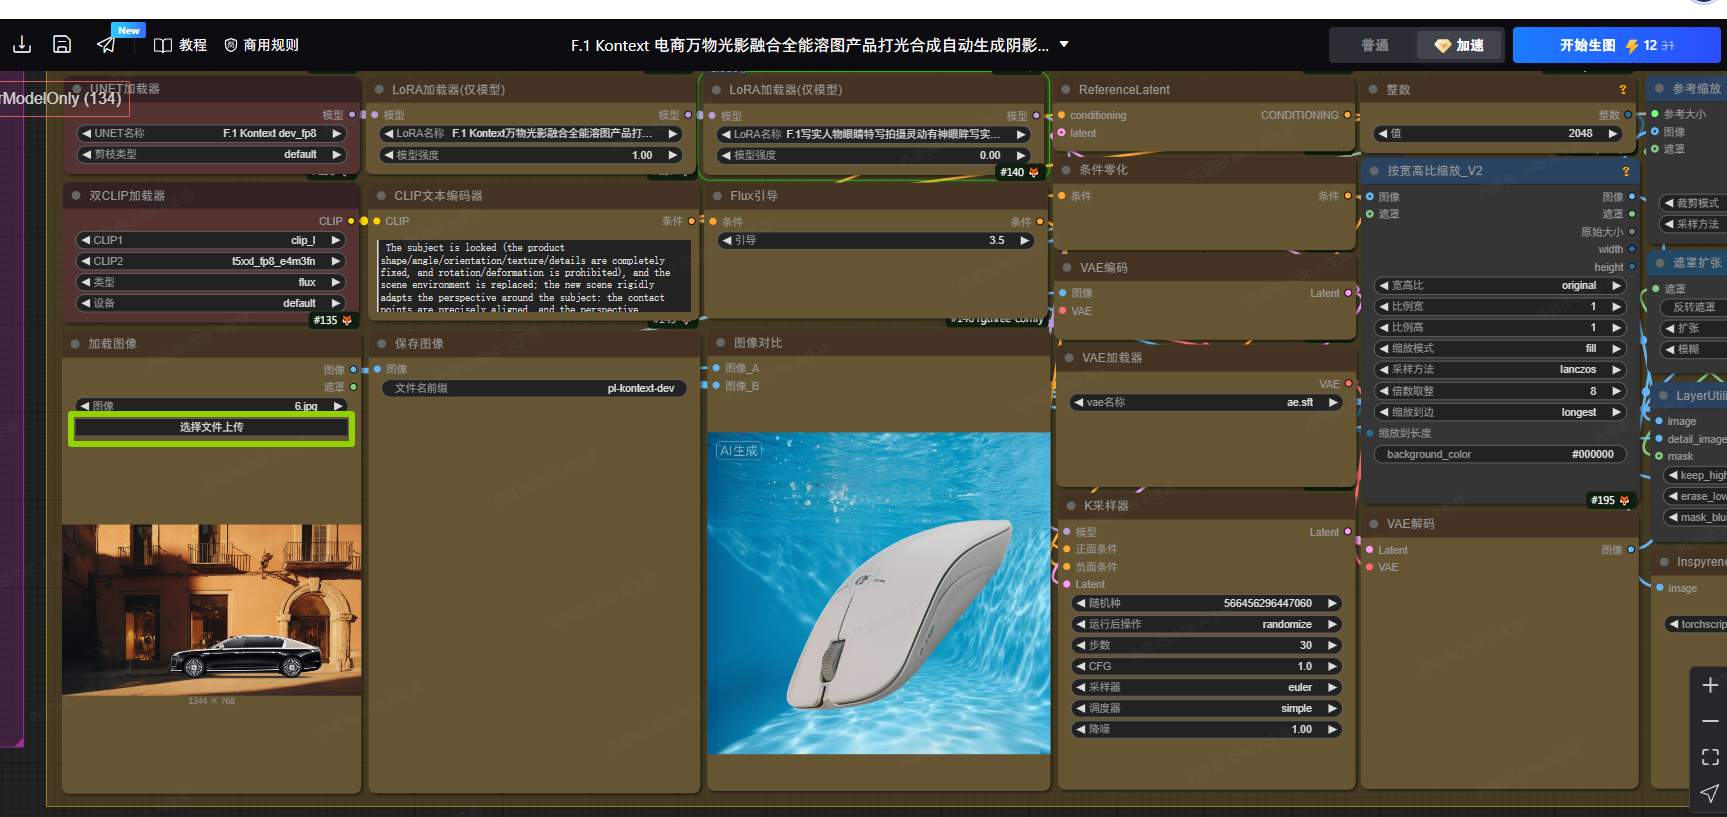Screen dimensions: 1727x817
Task: Click the share icon with New badge
Action: tap(106, 45)
